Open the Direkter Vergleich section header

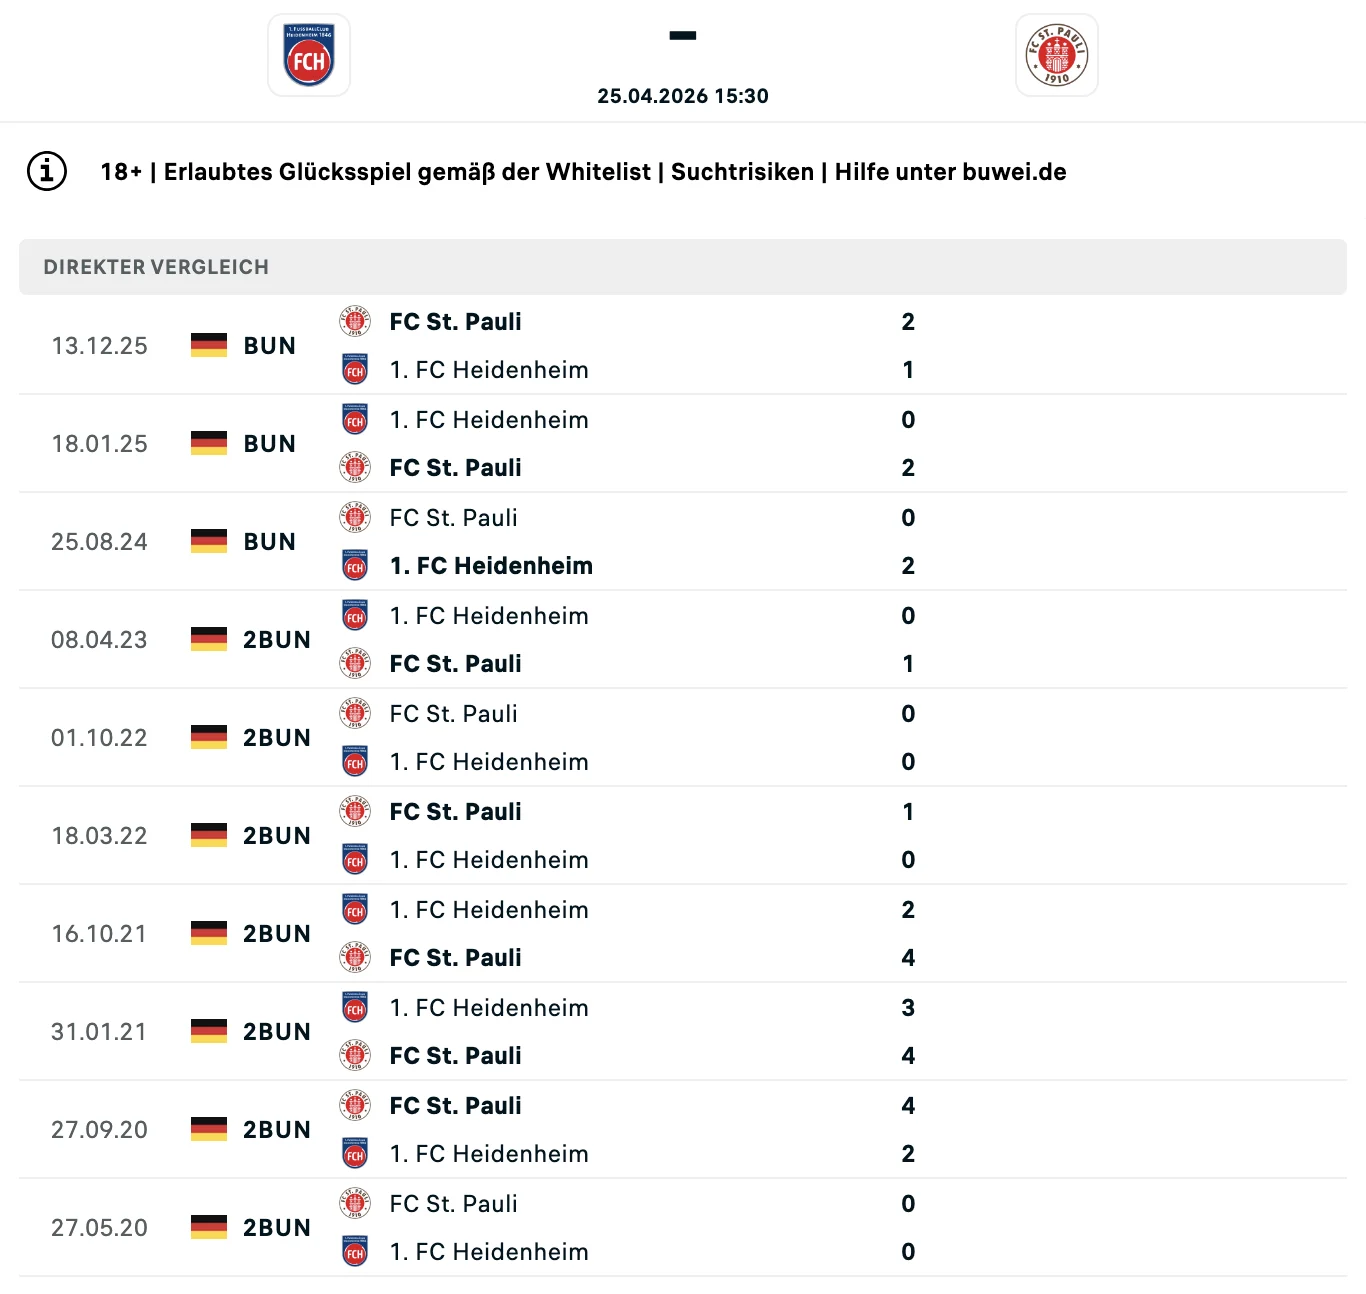(x=683, y=267)
